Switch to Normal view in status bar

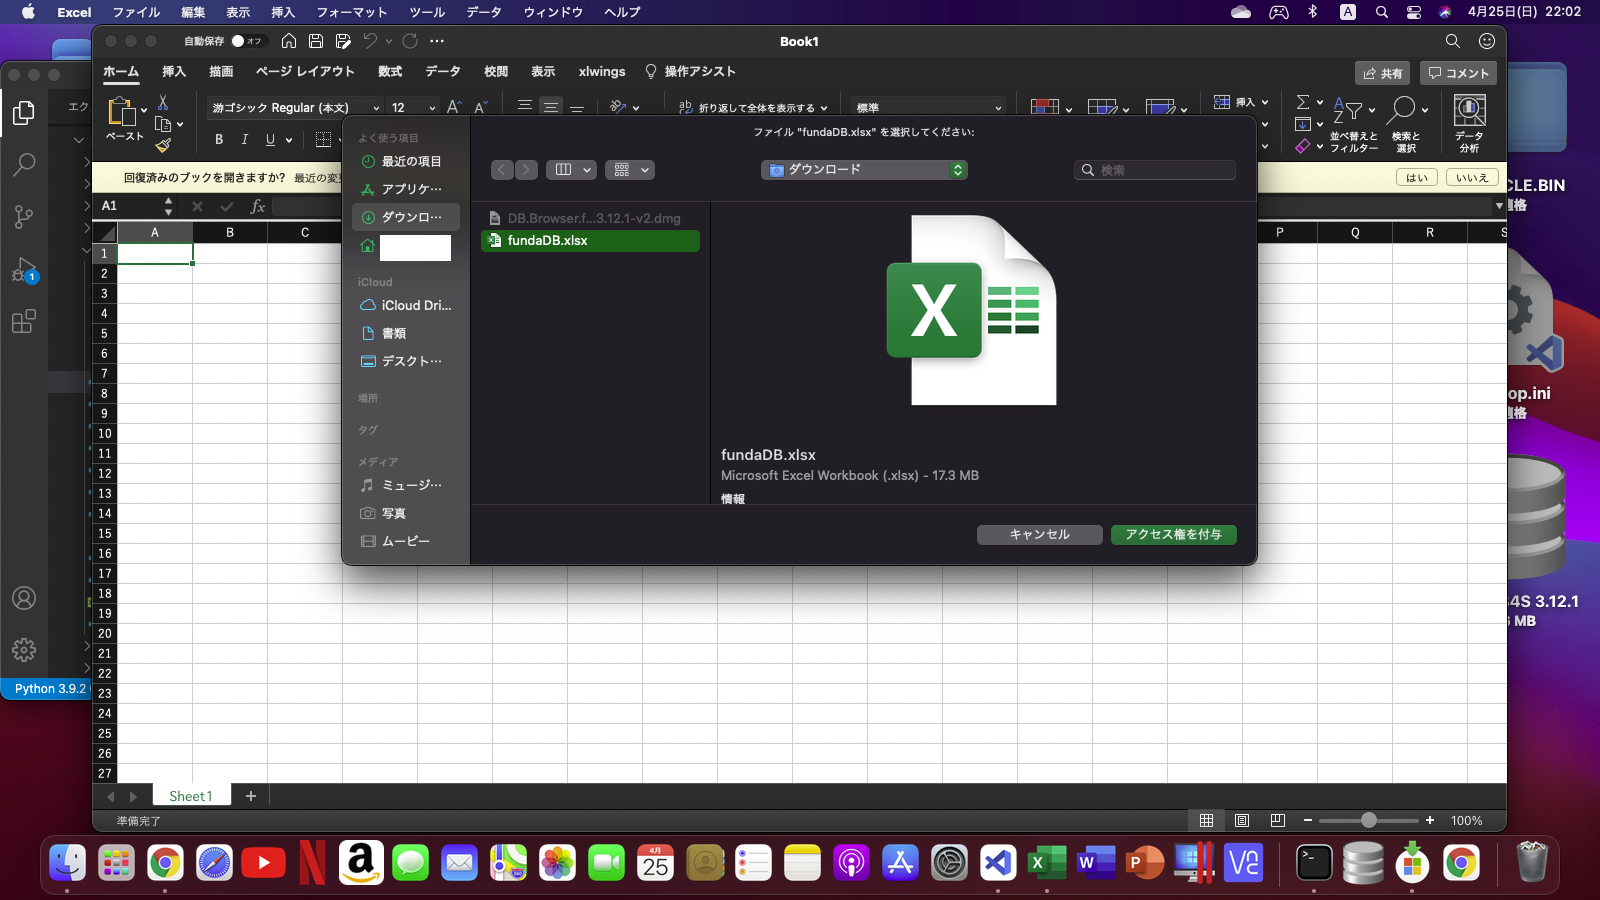pyautogui.click(x=1207, y=820)
